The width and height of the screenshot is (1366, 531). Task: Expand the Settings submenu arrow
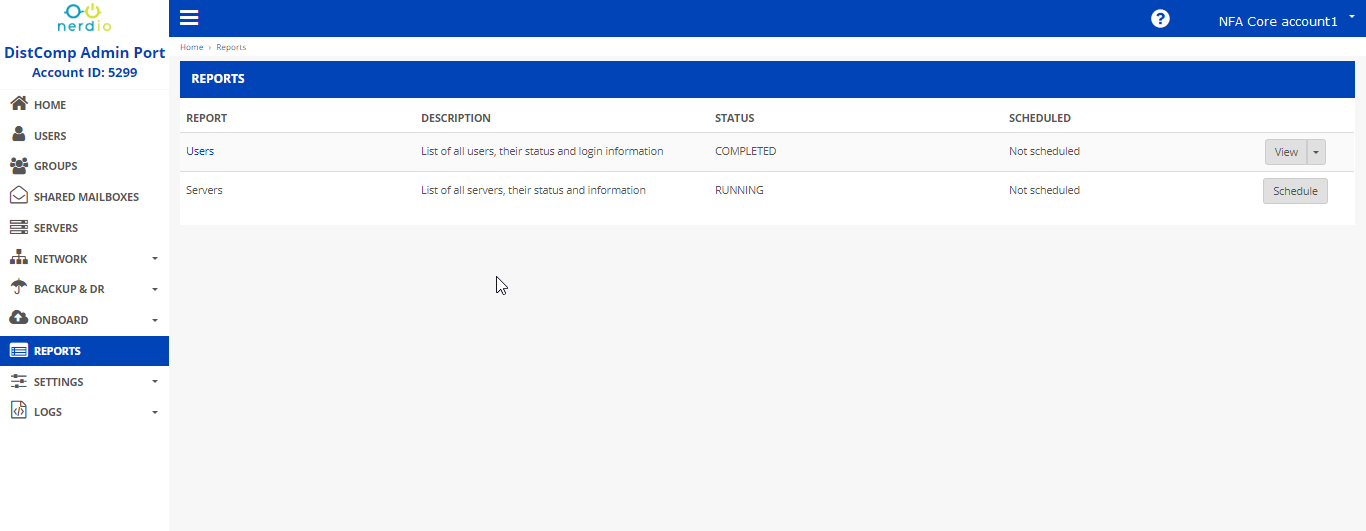coord(155,382)
